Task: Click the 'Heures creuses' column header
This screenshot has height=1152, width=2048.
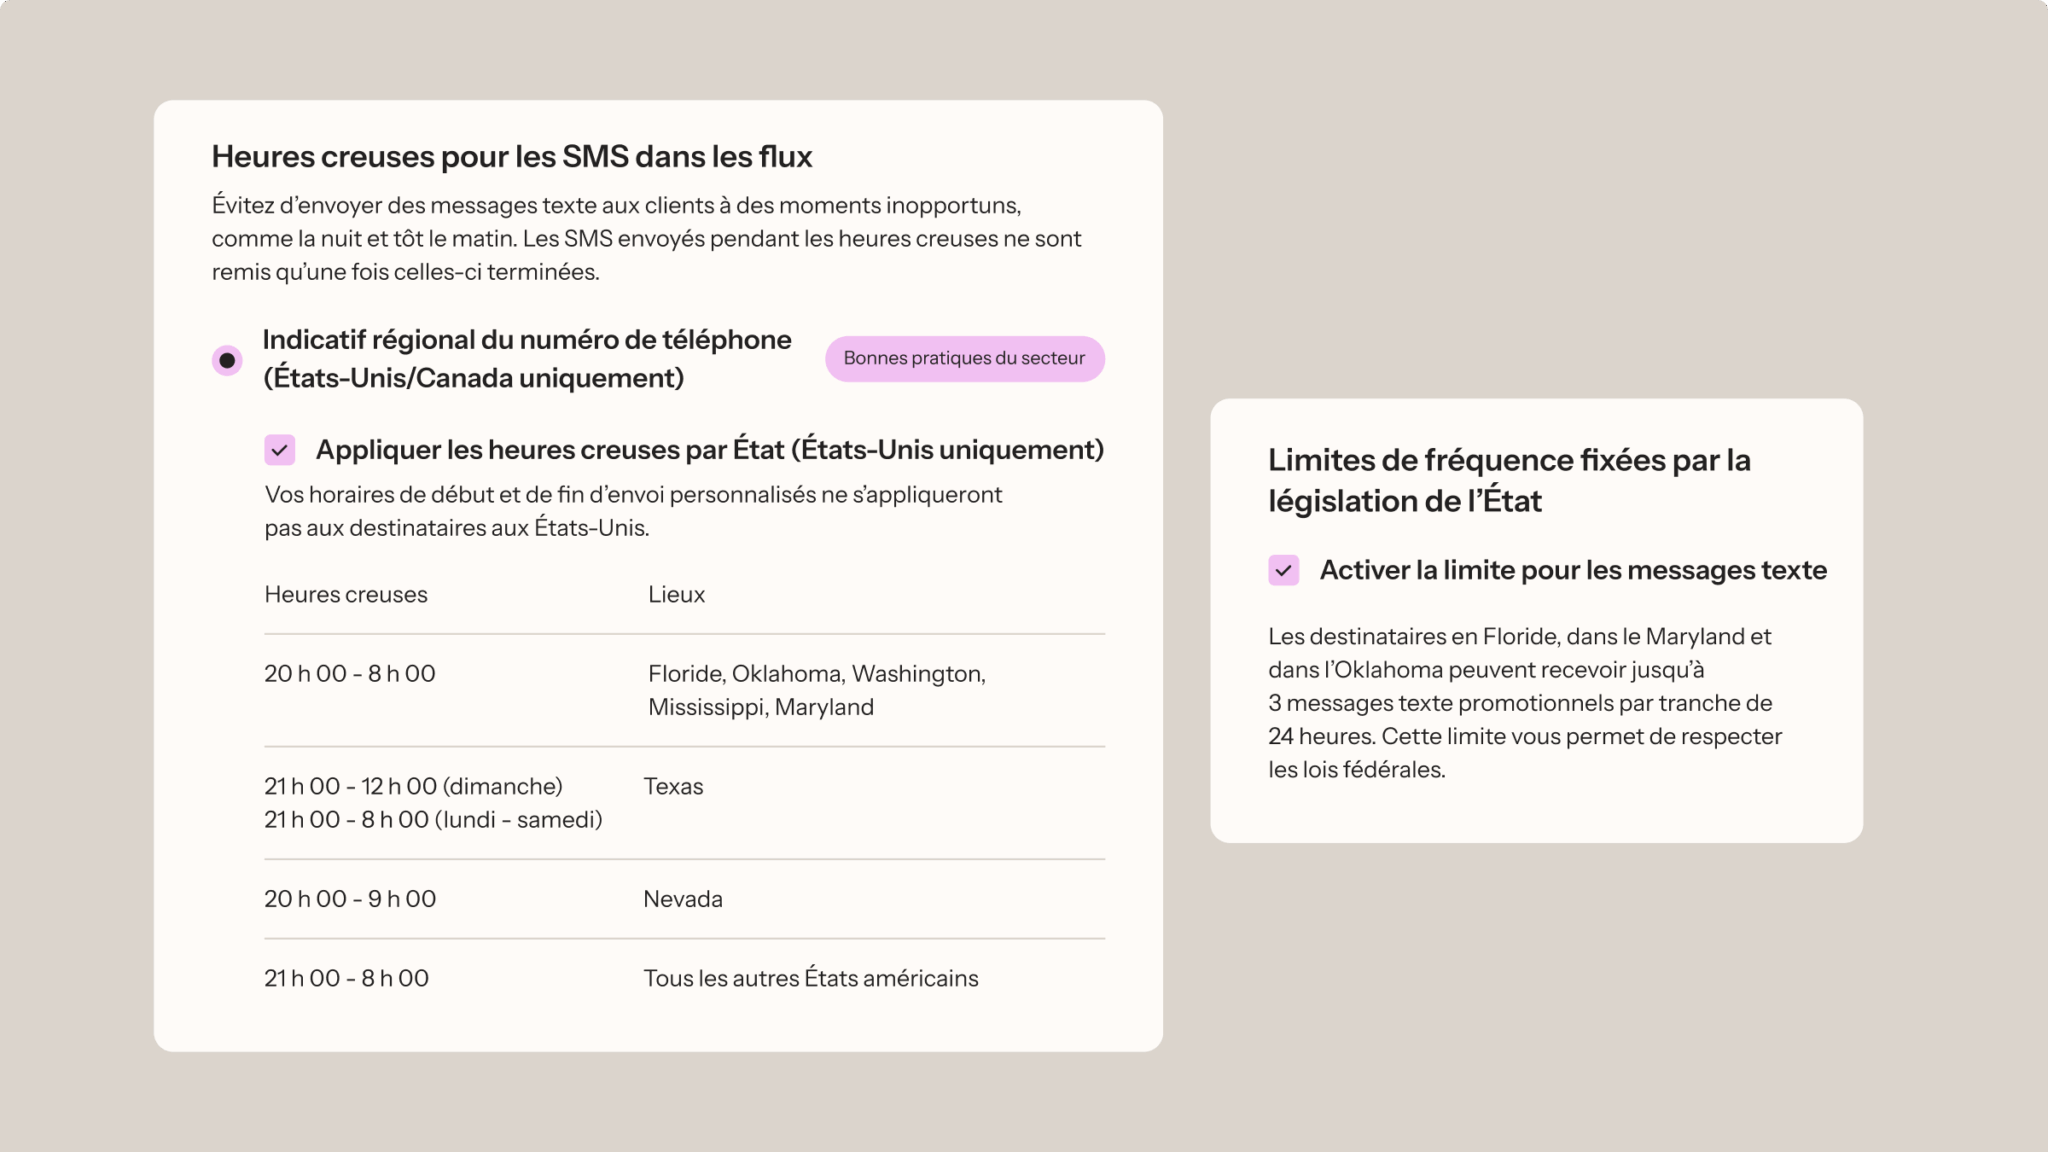Action: [346, 594]
